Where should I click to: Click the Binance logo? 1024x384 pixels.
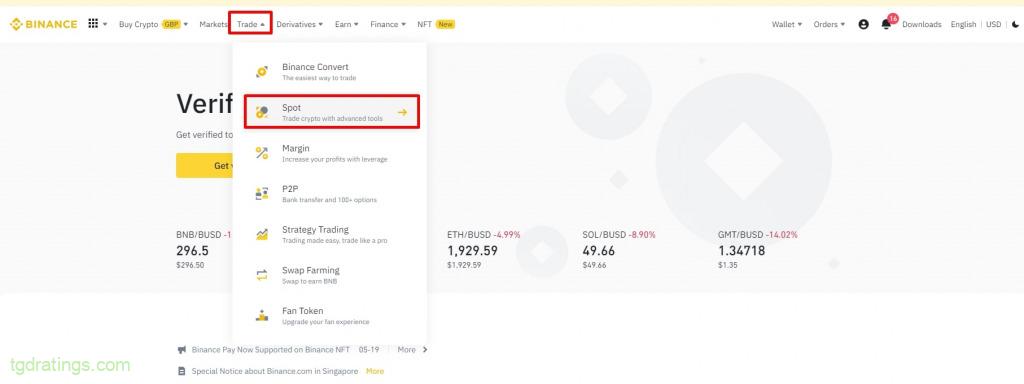[43, 24]
